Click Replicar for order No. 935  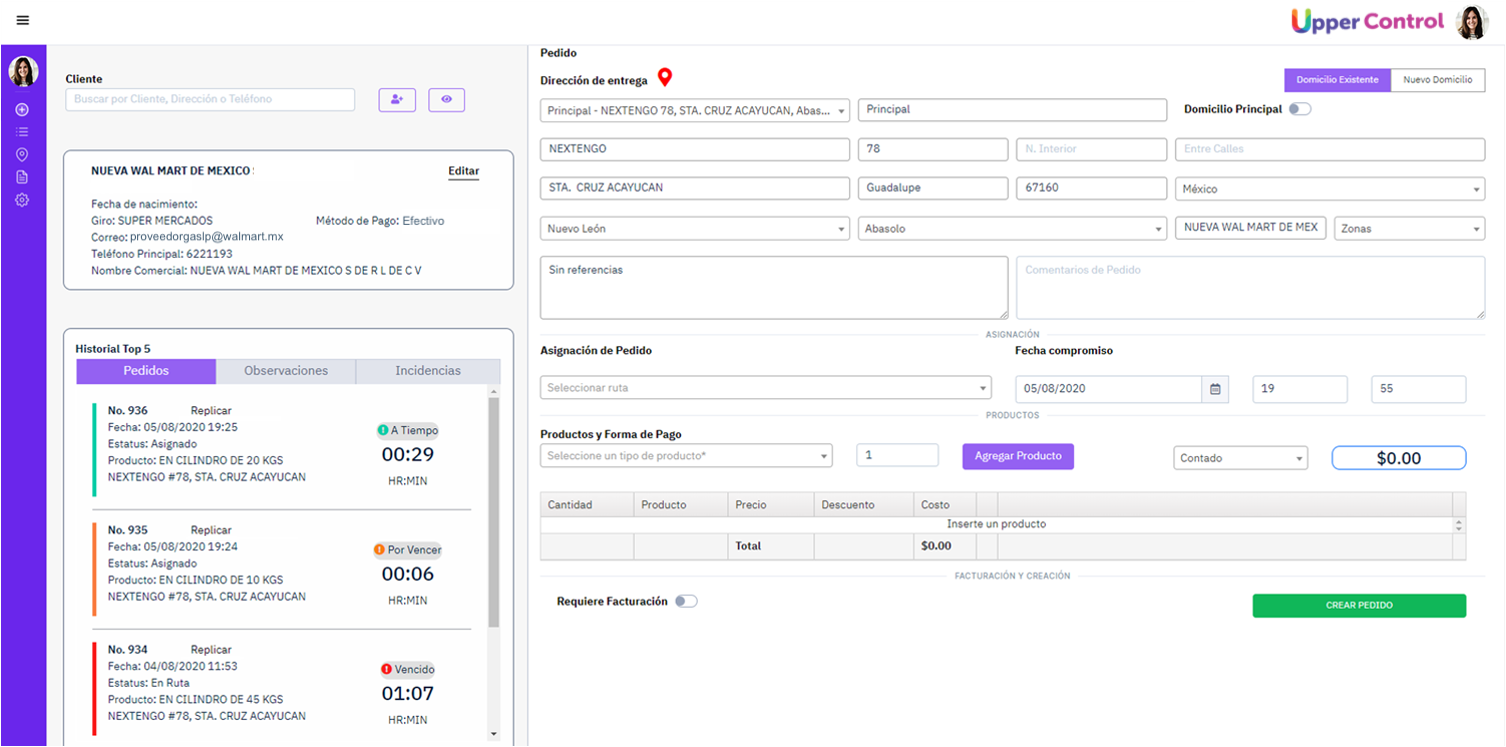click(x=211, y=530)
